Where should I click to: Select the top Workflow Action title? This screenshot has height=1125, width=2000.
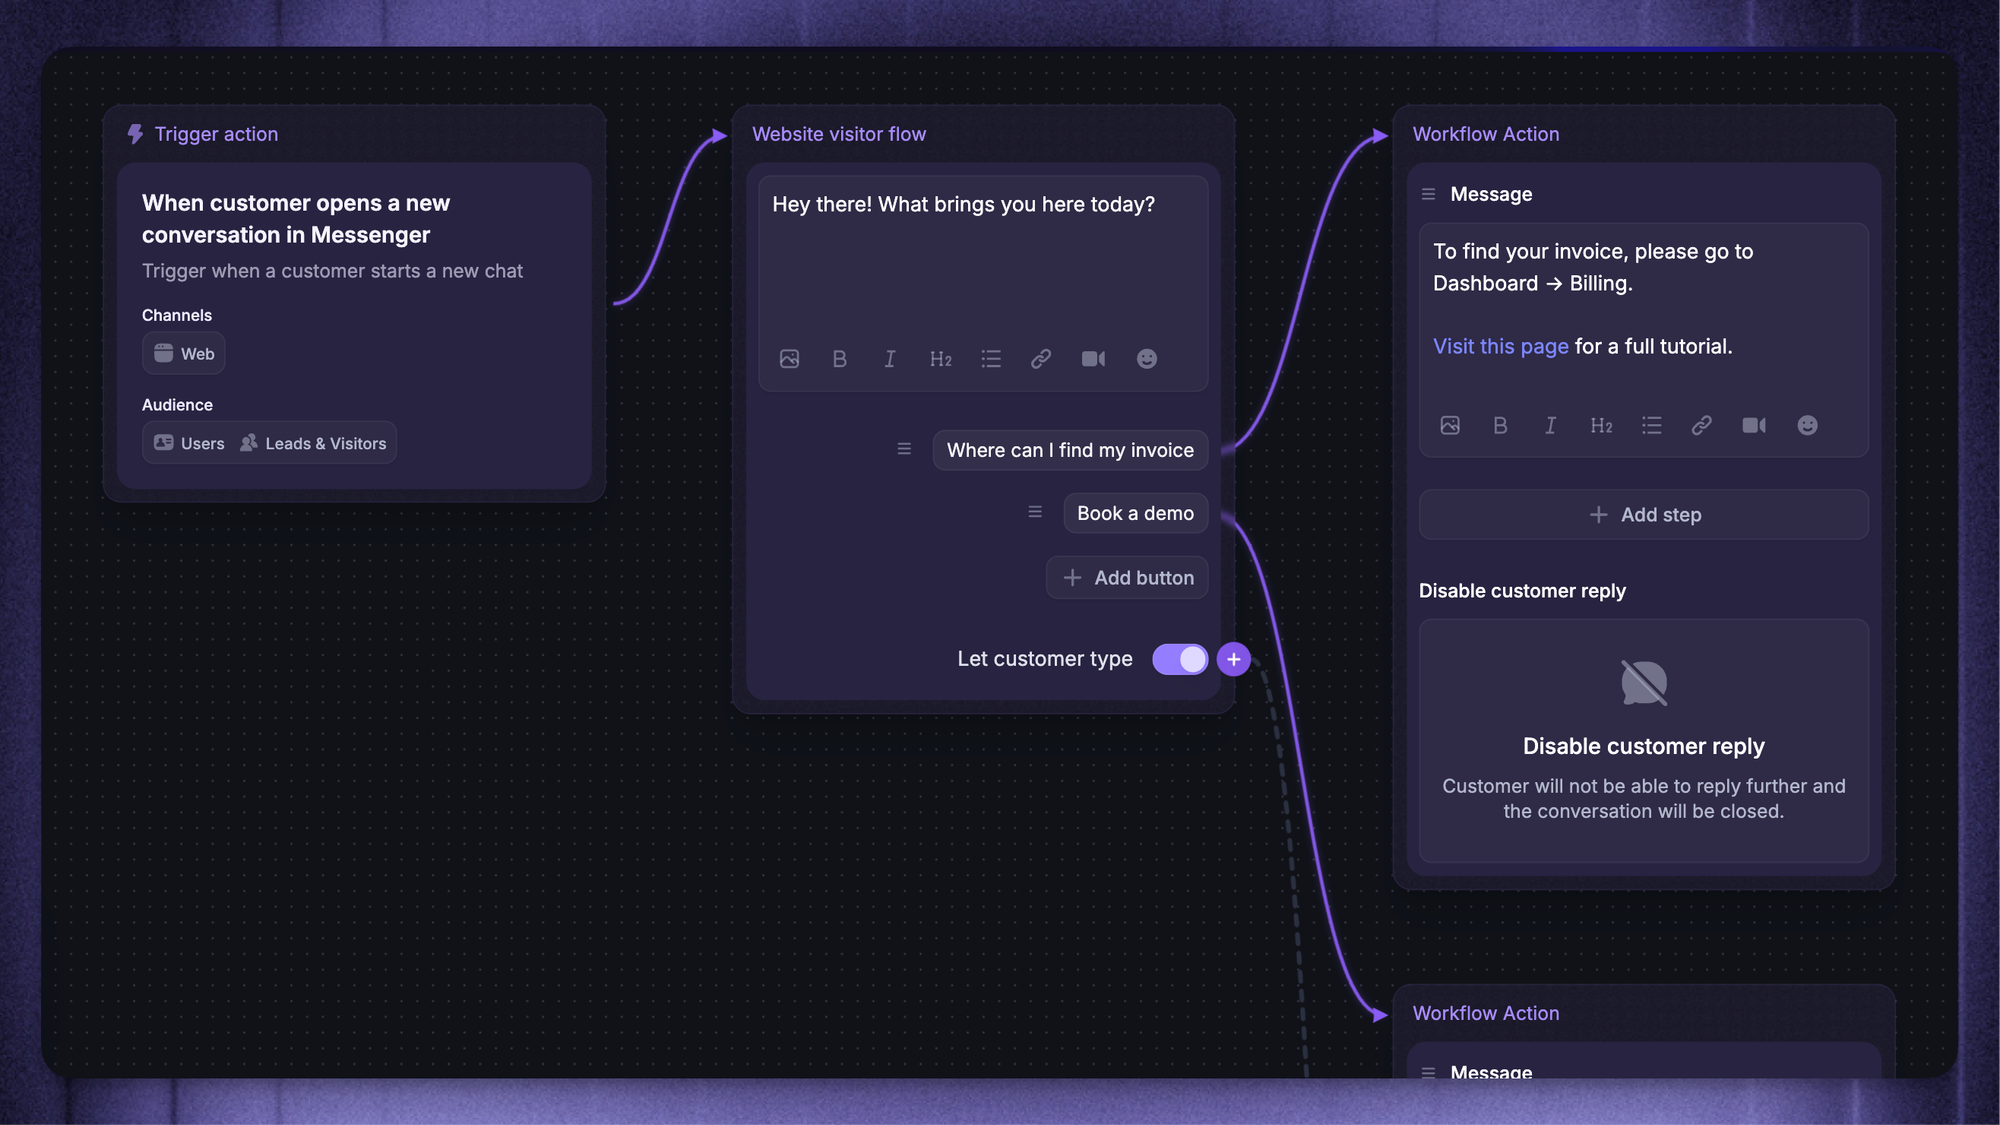click(x=1486, y=134)
